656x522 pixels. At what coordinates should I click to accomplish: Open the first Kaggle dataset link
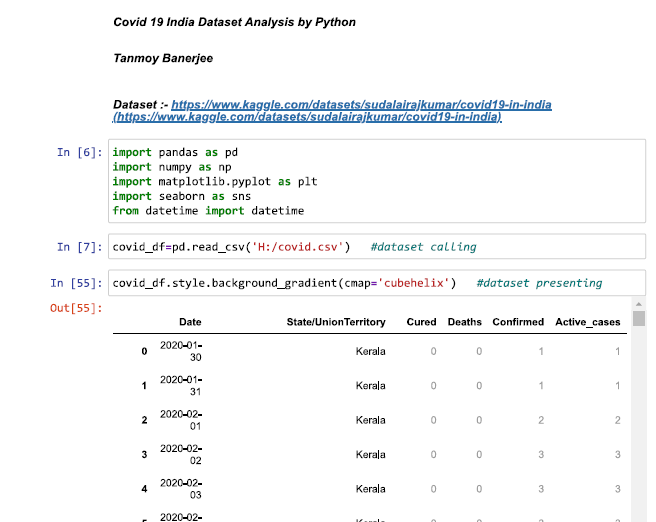(x=361, y=105)
